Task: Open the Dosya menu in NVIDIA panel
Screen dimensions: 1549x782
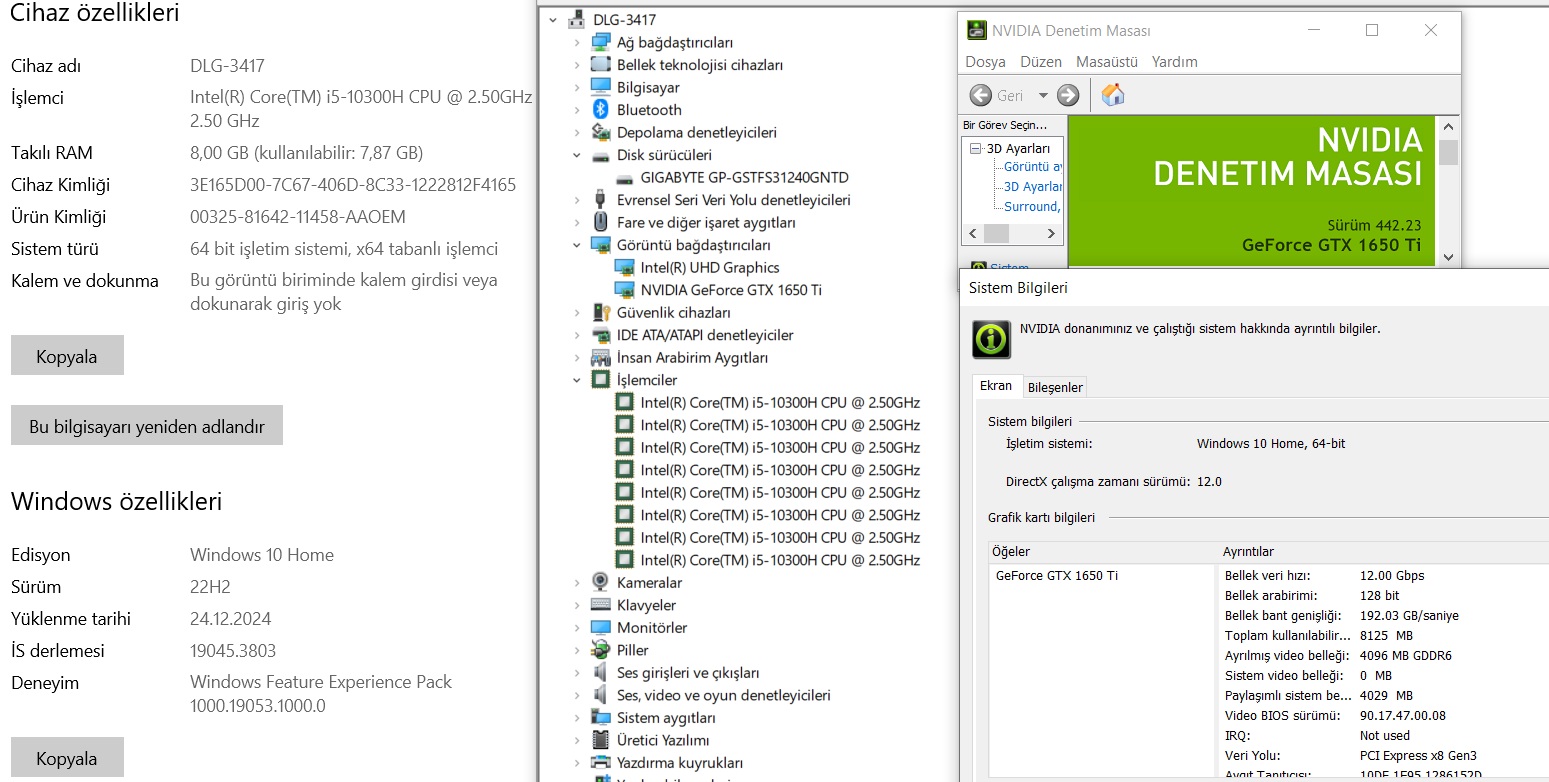Action: pos(985,61)
